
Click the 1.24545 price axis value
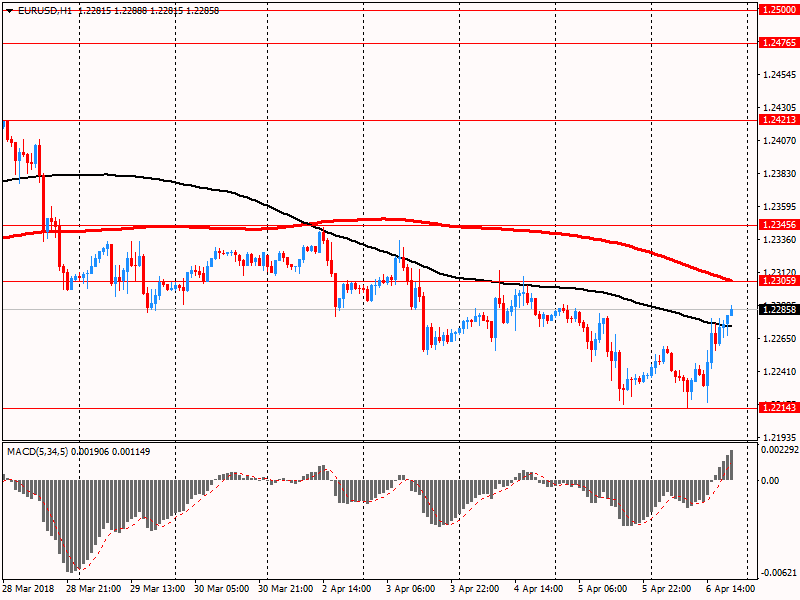click(779, 75)
